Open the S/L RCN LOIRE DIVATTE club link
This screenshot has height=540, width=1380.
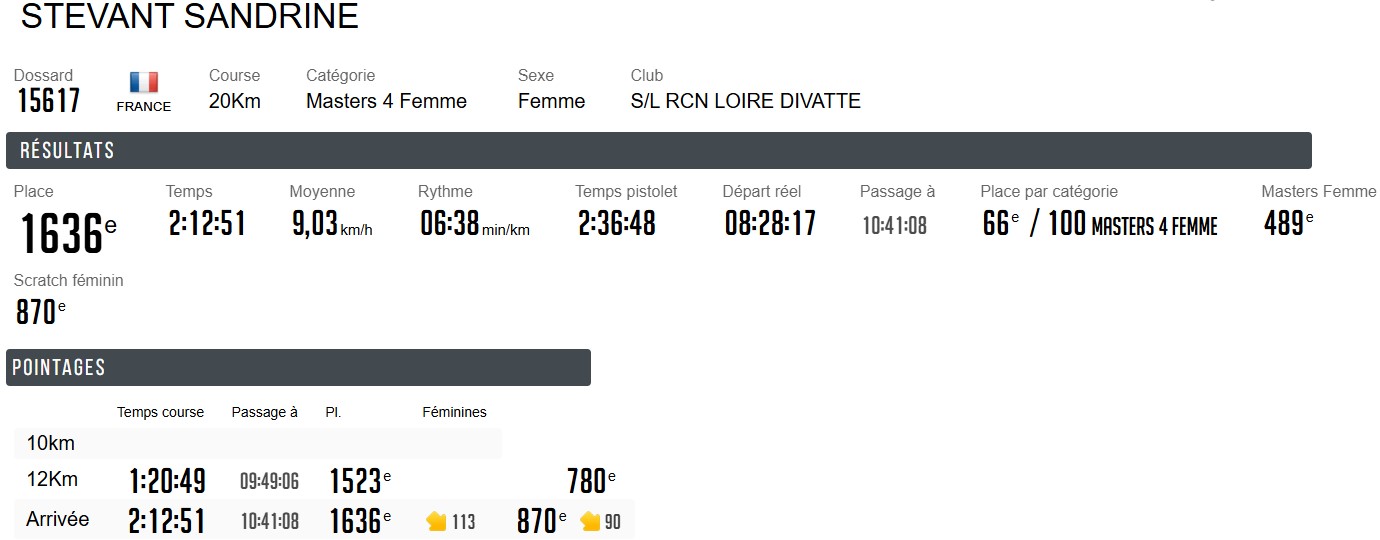pyautogui.click(x=745, y=101)
